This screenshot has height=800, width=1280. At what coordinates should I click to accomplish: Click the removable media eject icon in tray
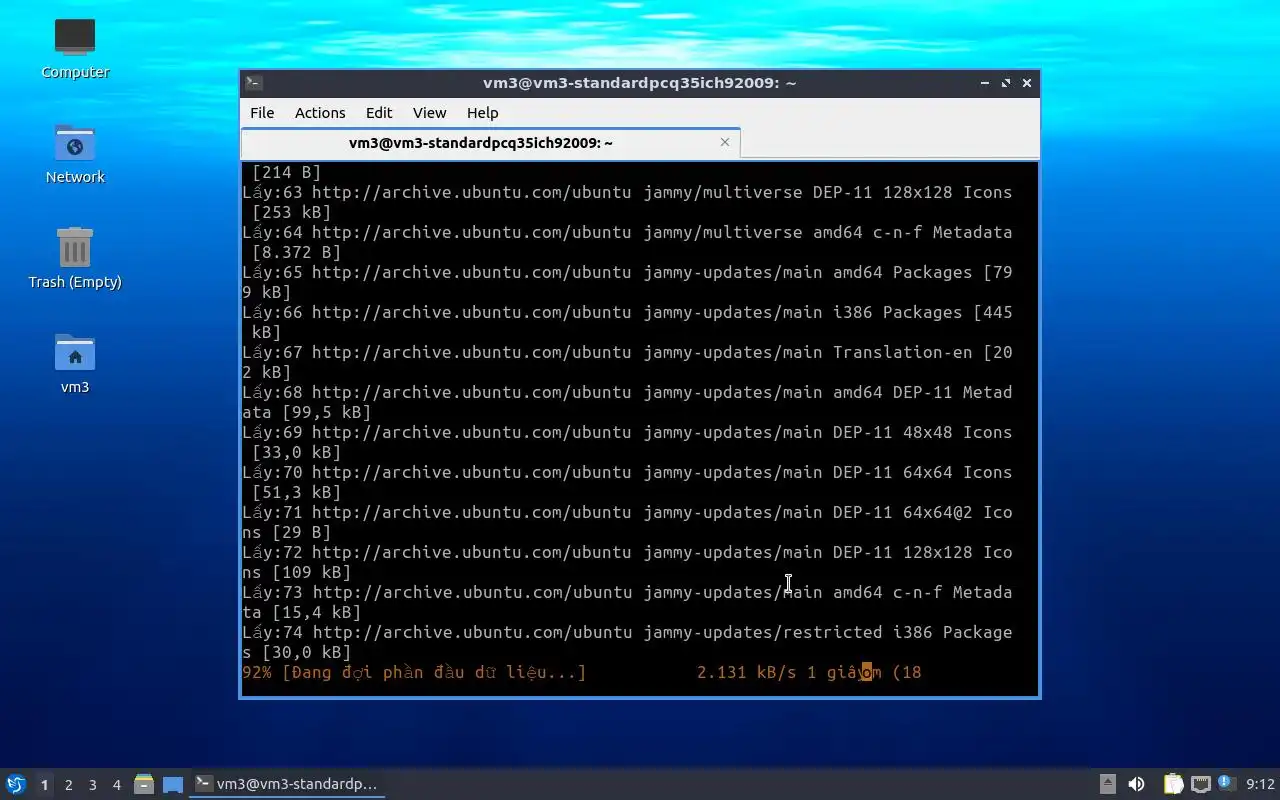[x=1108, y=784]
